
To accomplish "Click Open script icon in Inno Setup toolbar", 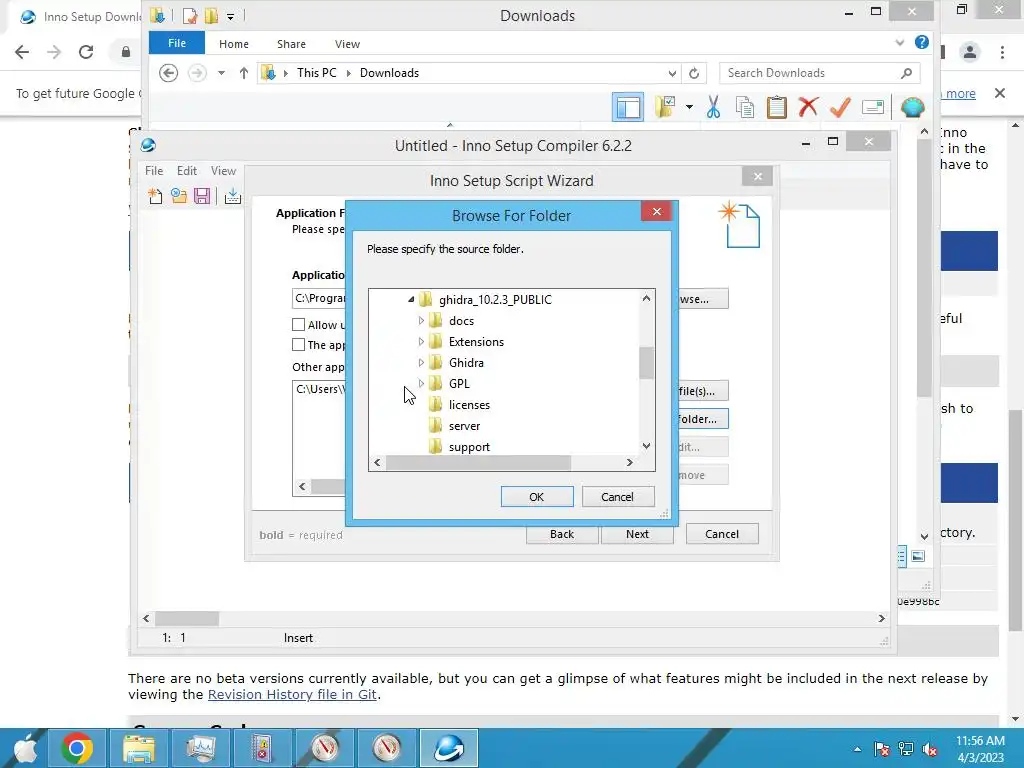I will pyautogui.click(x=179, y=196).
